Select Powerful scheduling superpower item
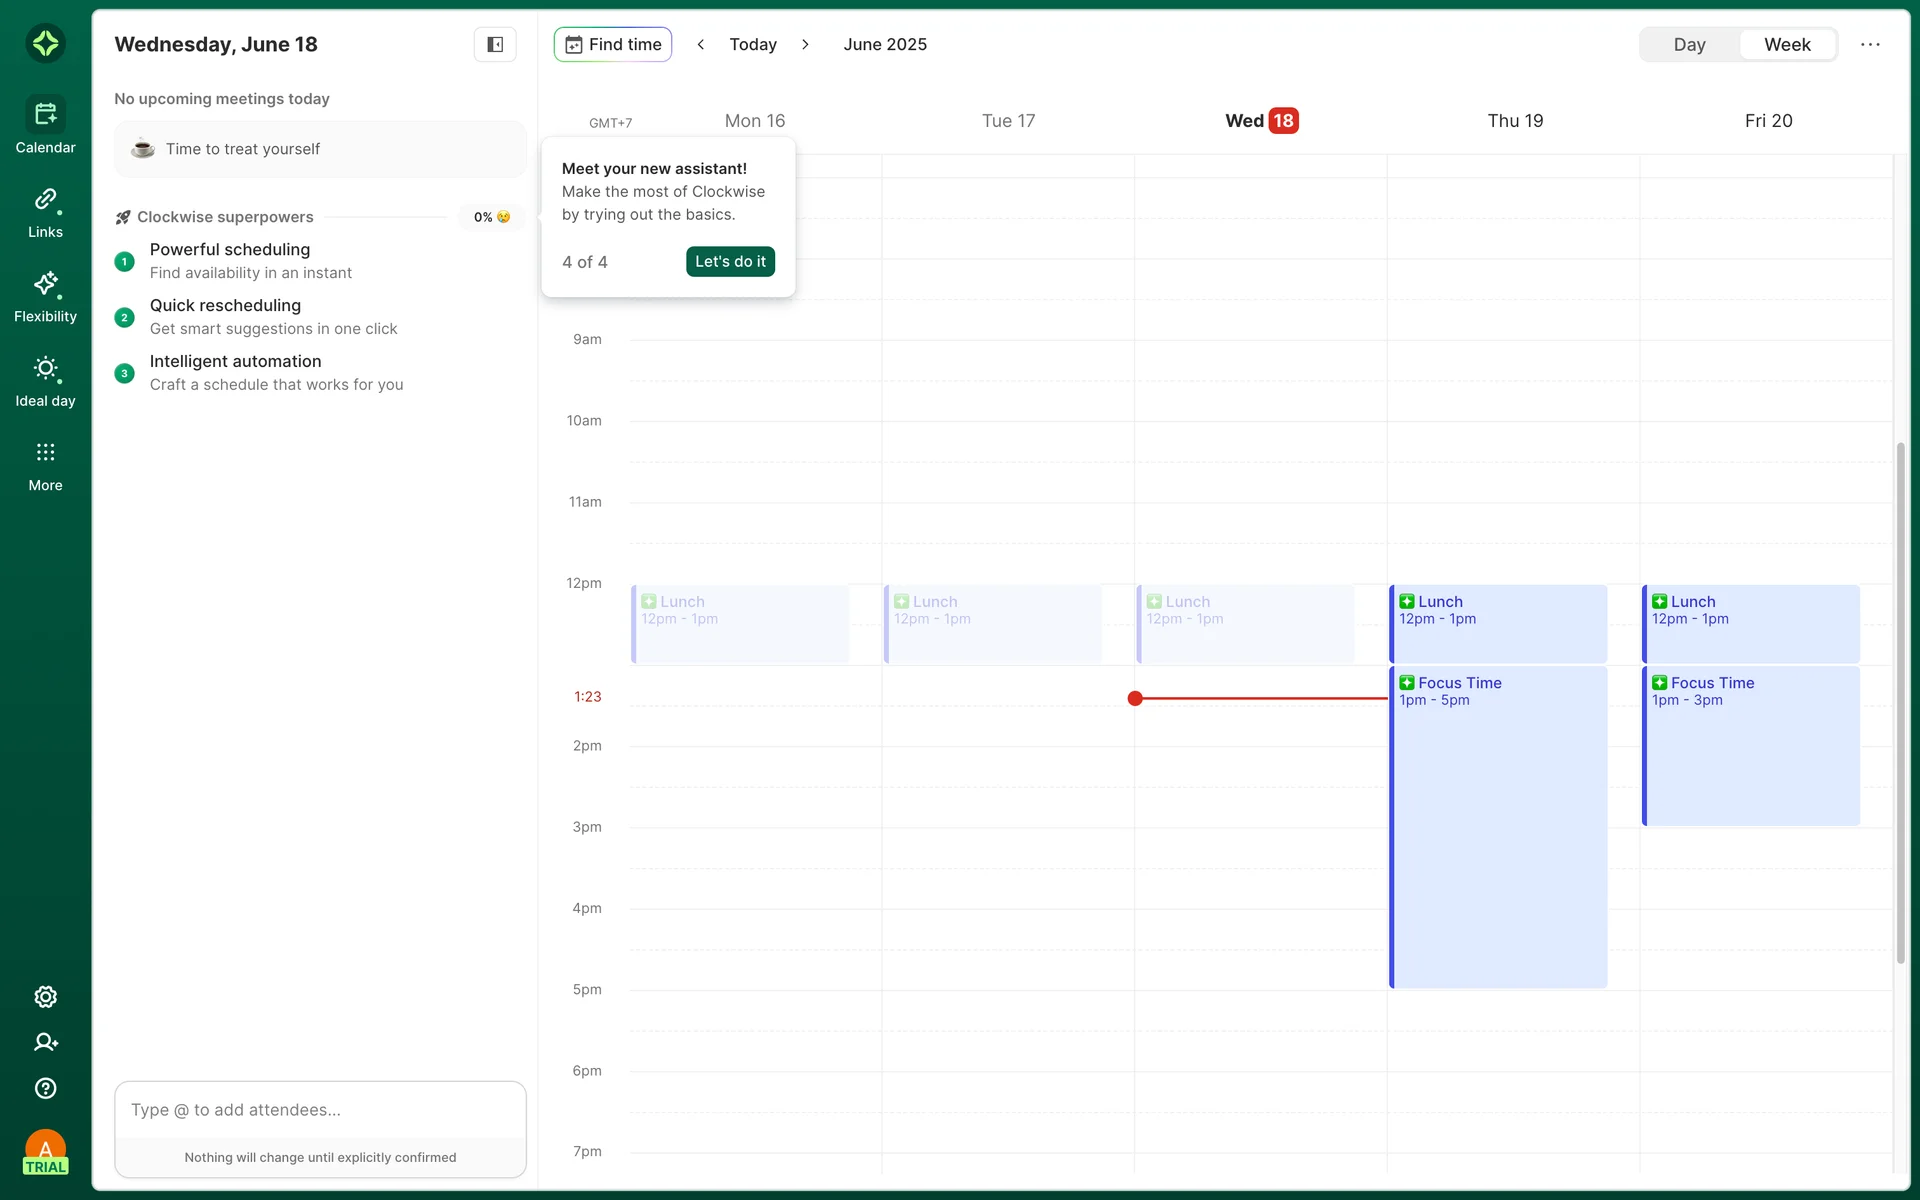 pyautogui.click(x=230, y=250)
